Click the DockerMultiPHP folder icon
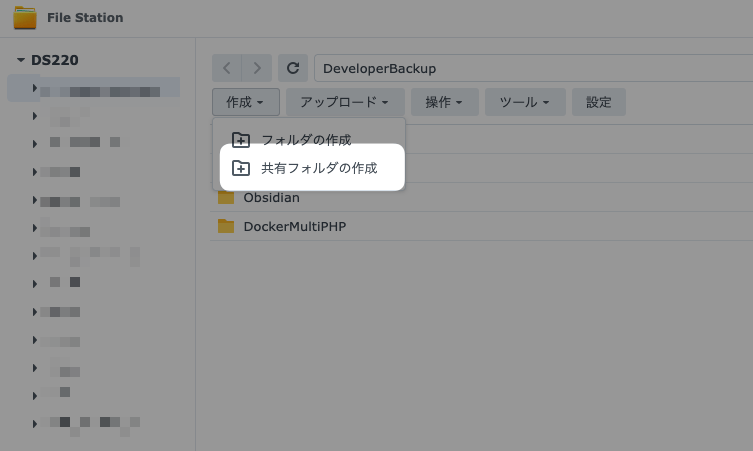 (226, 226)
